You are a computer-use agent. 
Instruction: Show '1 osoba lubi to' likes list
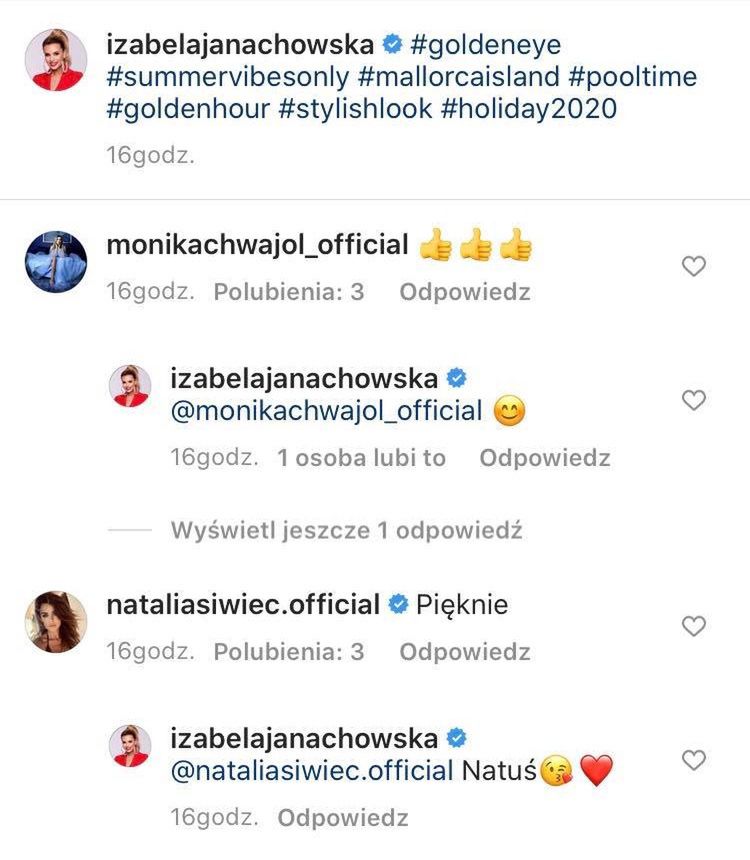coord(361,458)
